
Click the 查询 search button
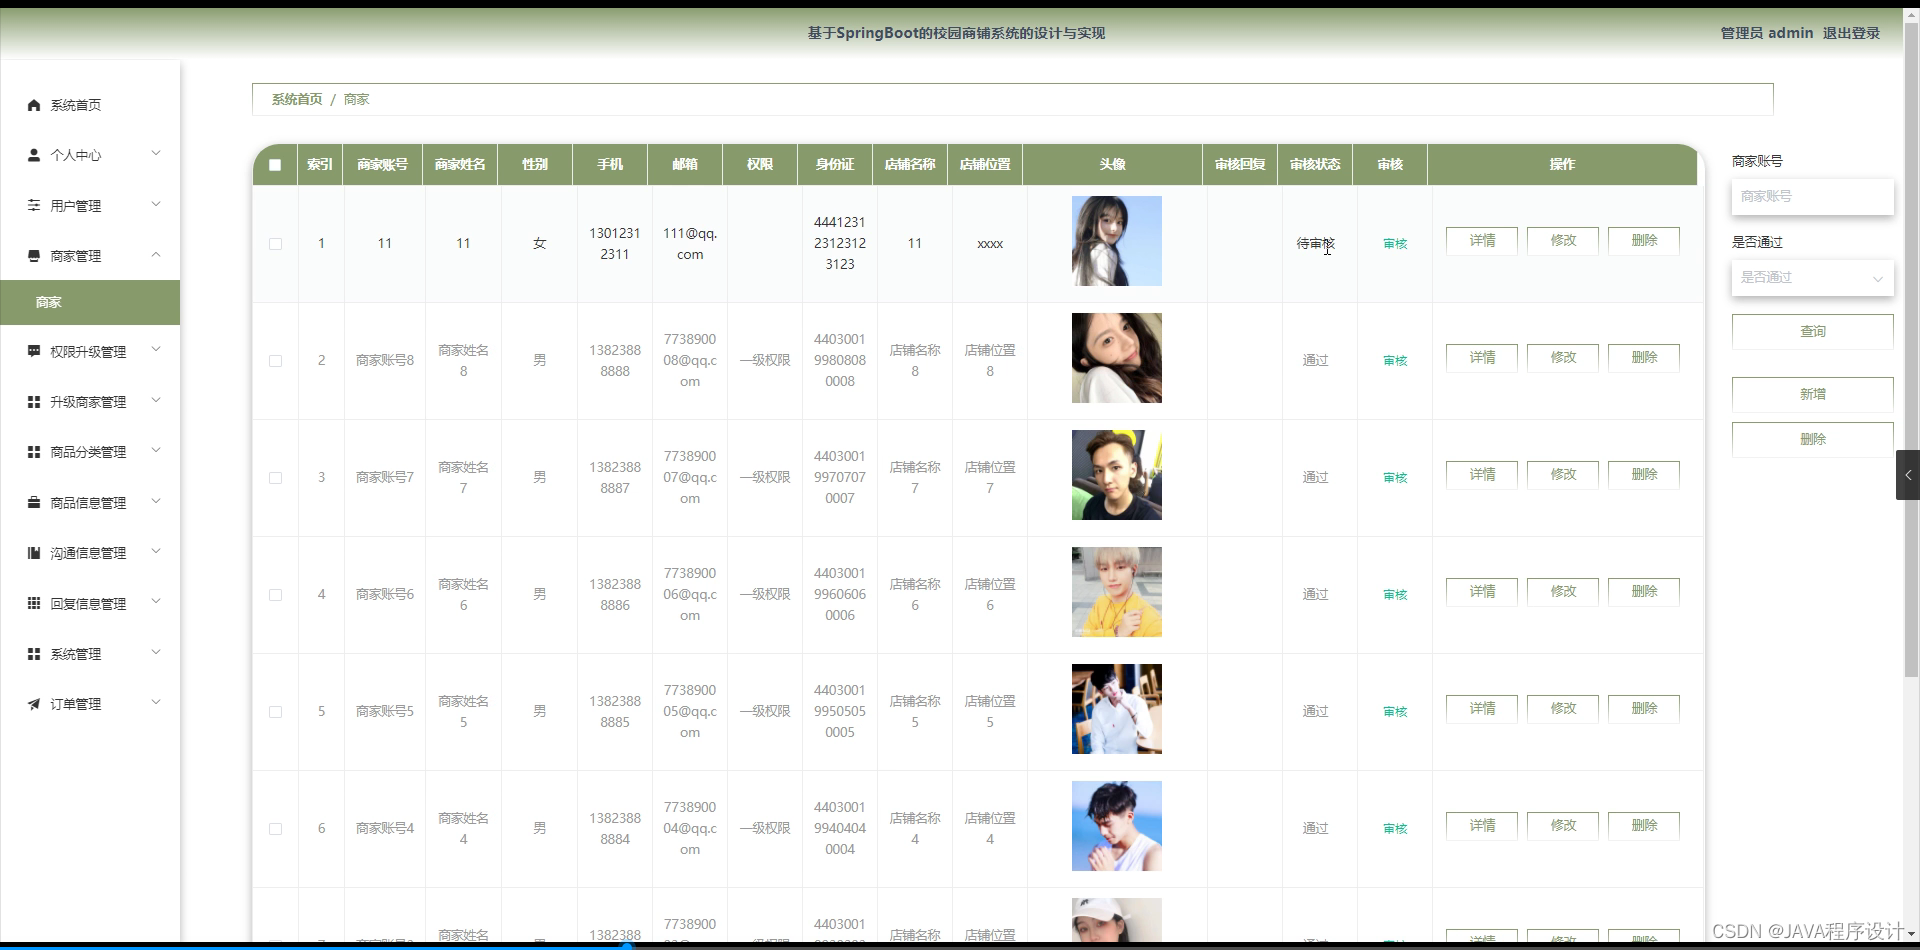(x=1812, y=331)
